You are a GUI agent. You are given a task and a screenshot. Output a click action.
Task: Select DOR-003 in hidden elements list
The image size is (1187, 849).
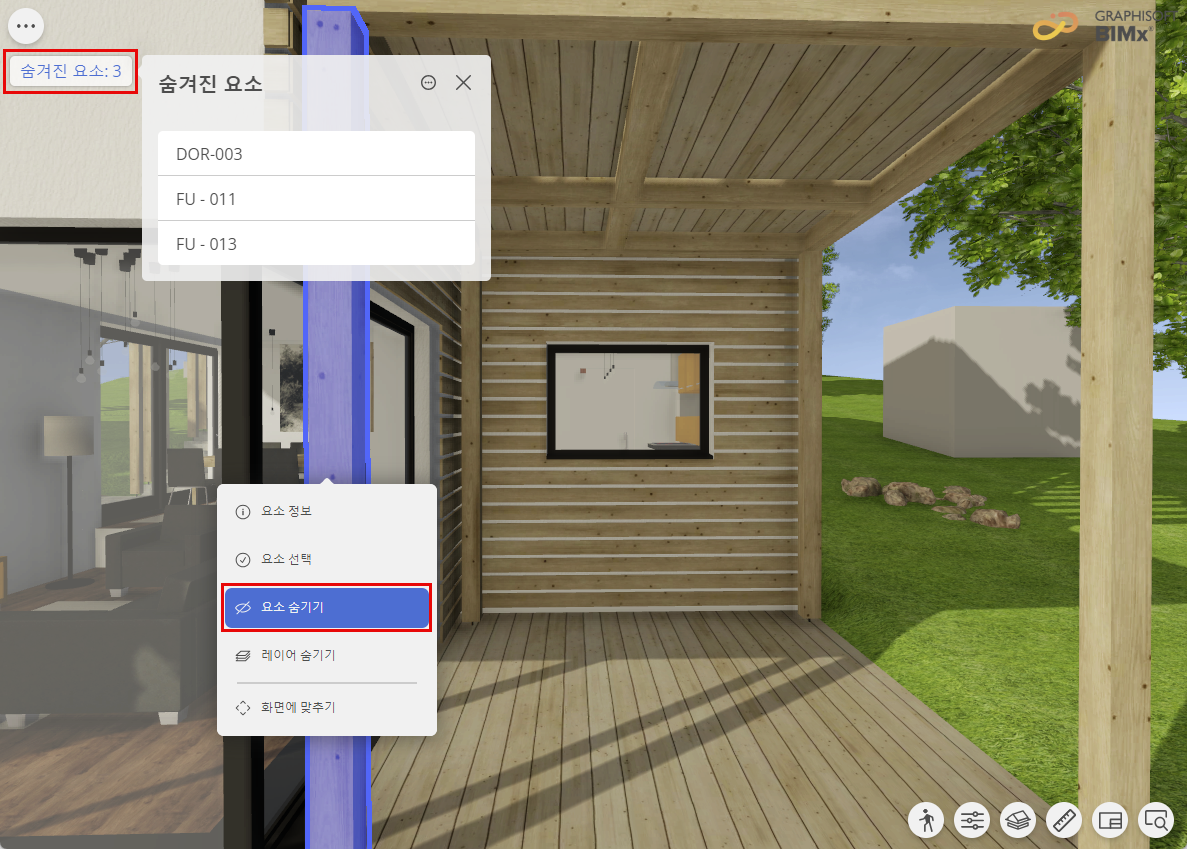316,154
